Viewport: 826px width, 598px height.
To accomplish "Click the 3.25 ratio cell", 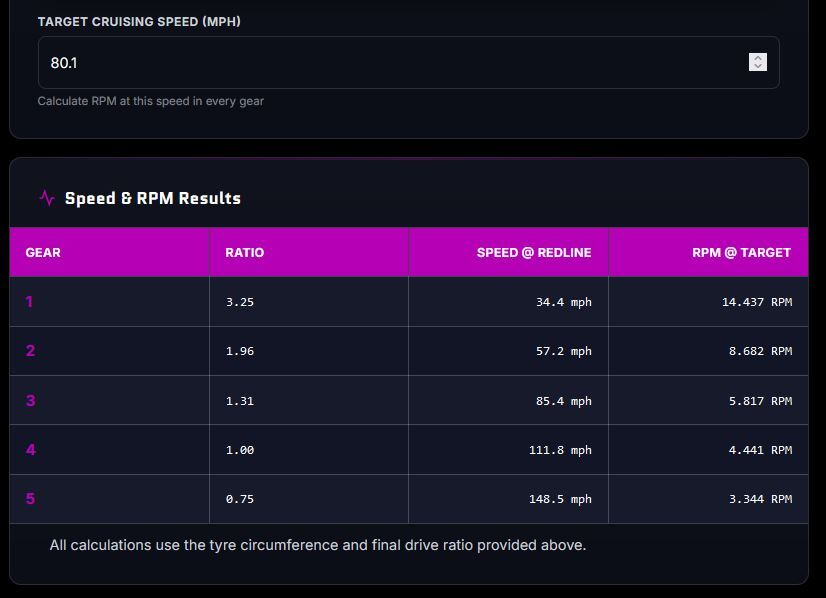I will pyautogui.click(x=240, y=302).
